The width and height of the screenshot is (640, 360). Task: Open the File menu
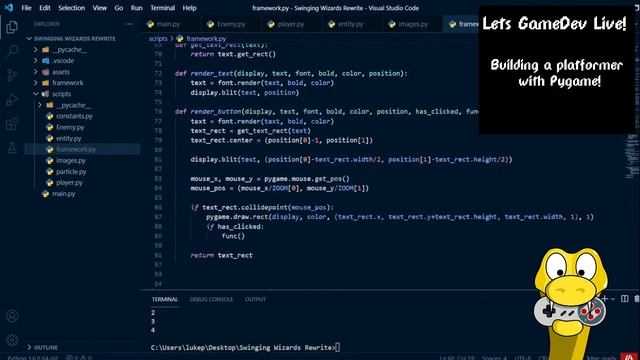point(27,8)
